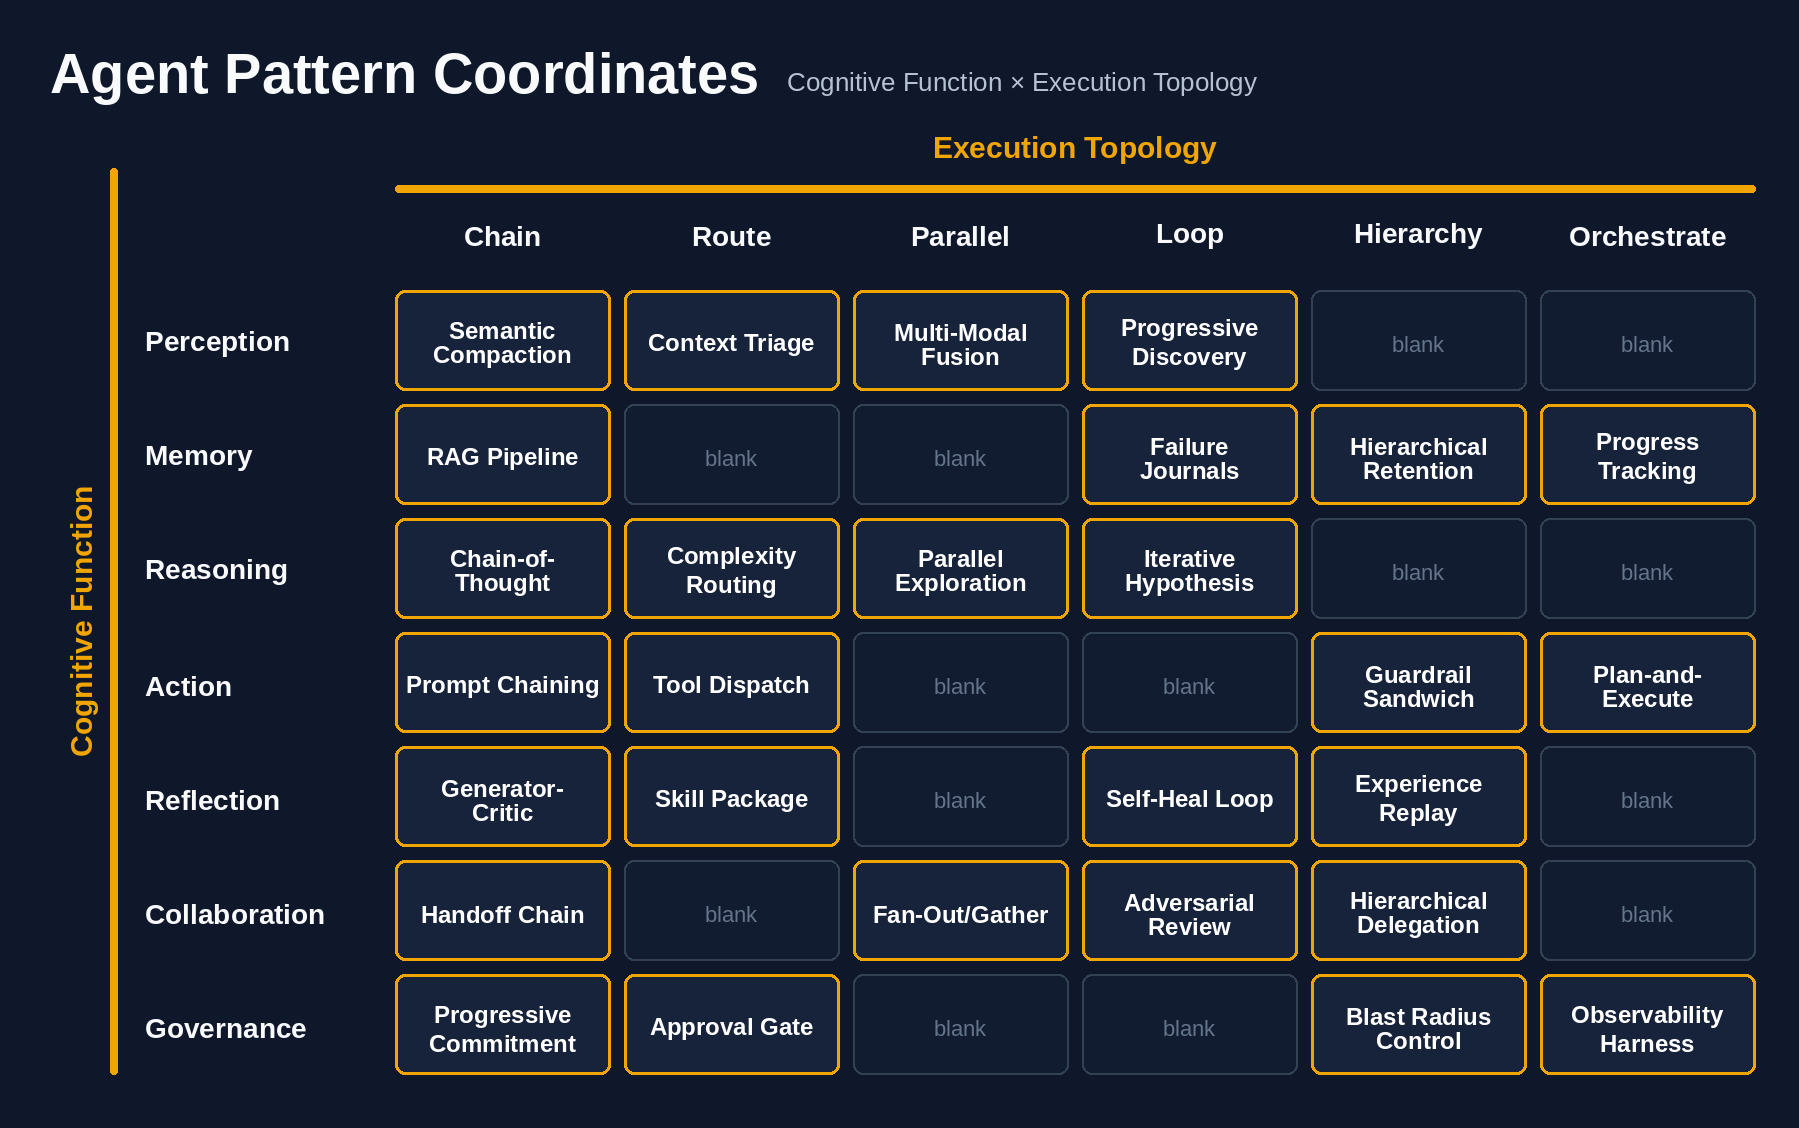The height and width of the screenshot is (1128, 1799).
Task: Select the Collaboration row label
Action: click(x=234, y=915)
